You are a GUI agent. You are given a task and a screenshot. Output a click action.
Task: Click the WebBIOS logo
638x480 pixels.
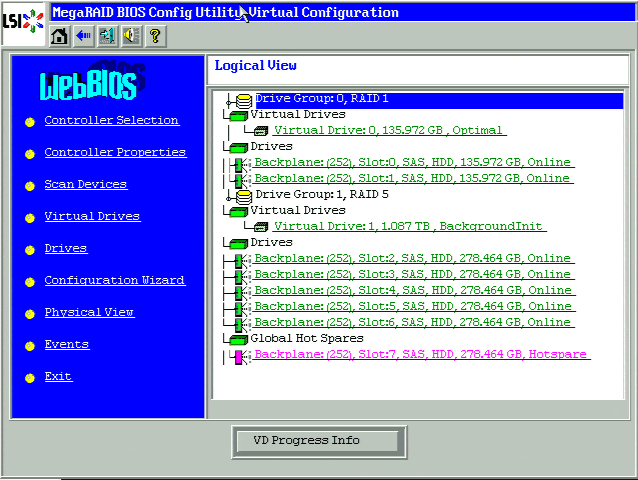92,81
